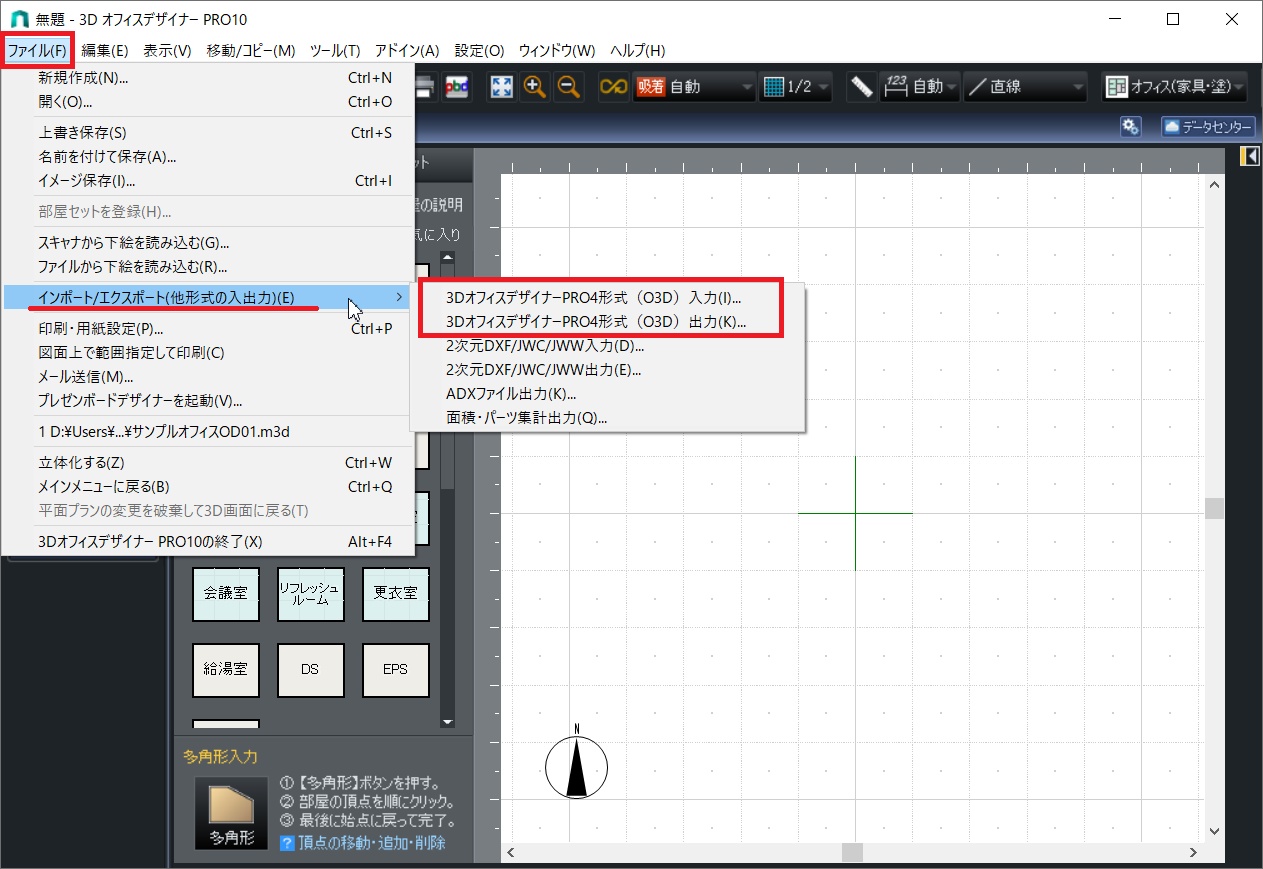Select the 多角形 polygon input tool
Screen dimensions: 1263x869
point(231,813)
